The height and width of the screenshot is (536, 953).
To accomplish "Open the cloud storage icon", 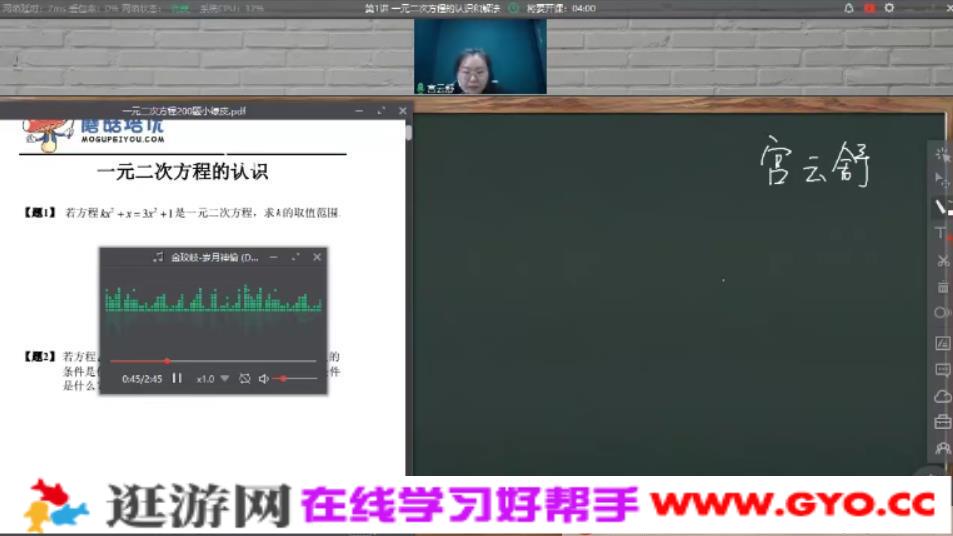I will click(x=942, y=396).
